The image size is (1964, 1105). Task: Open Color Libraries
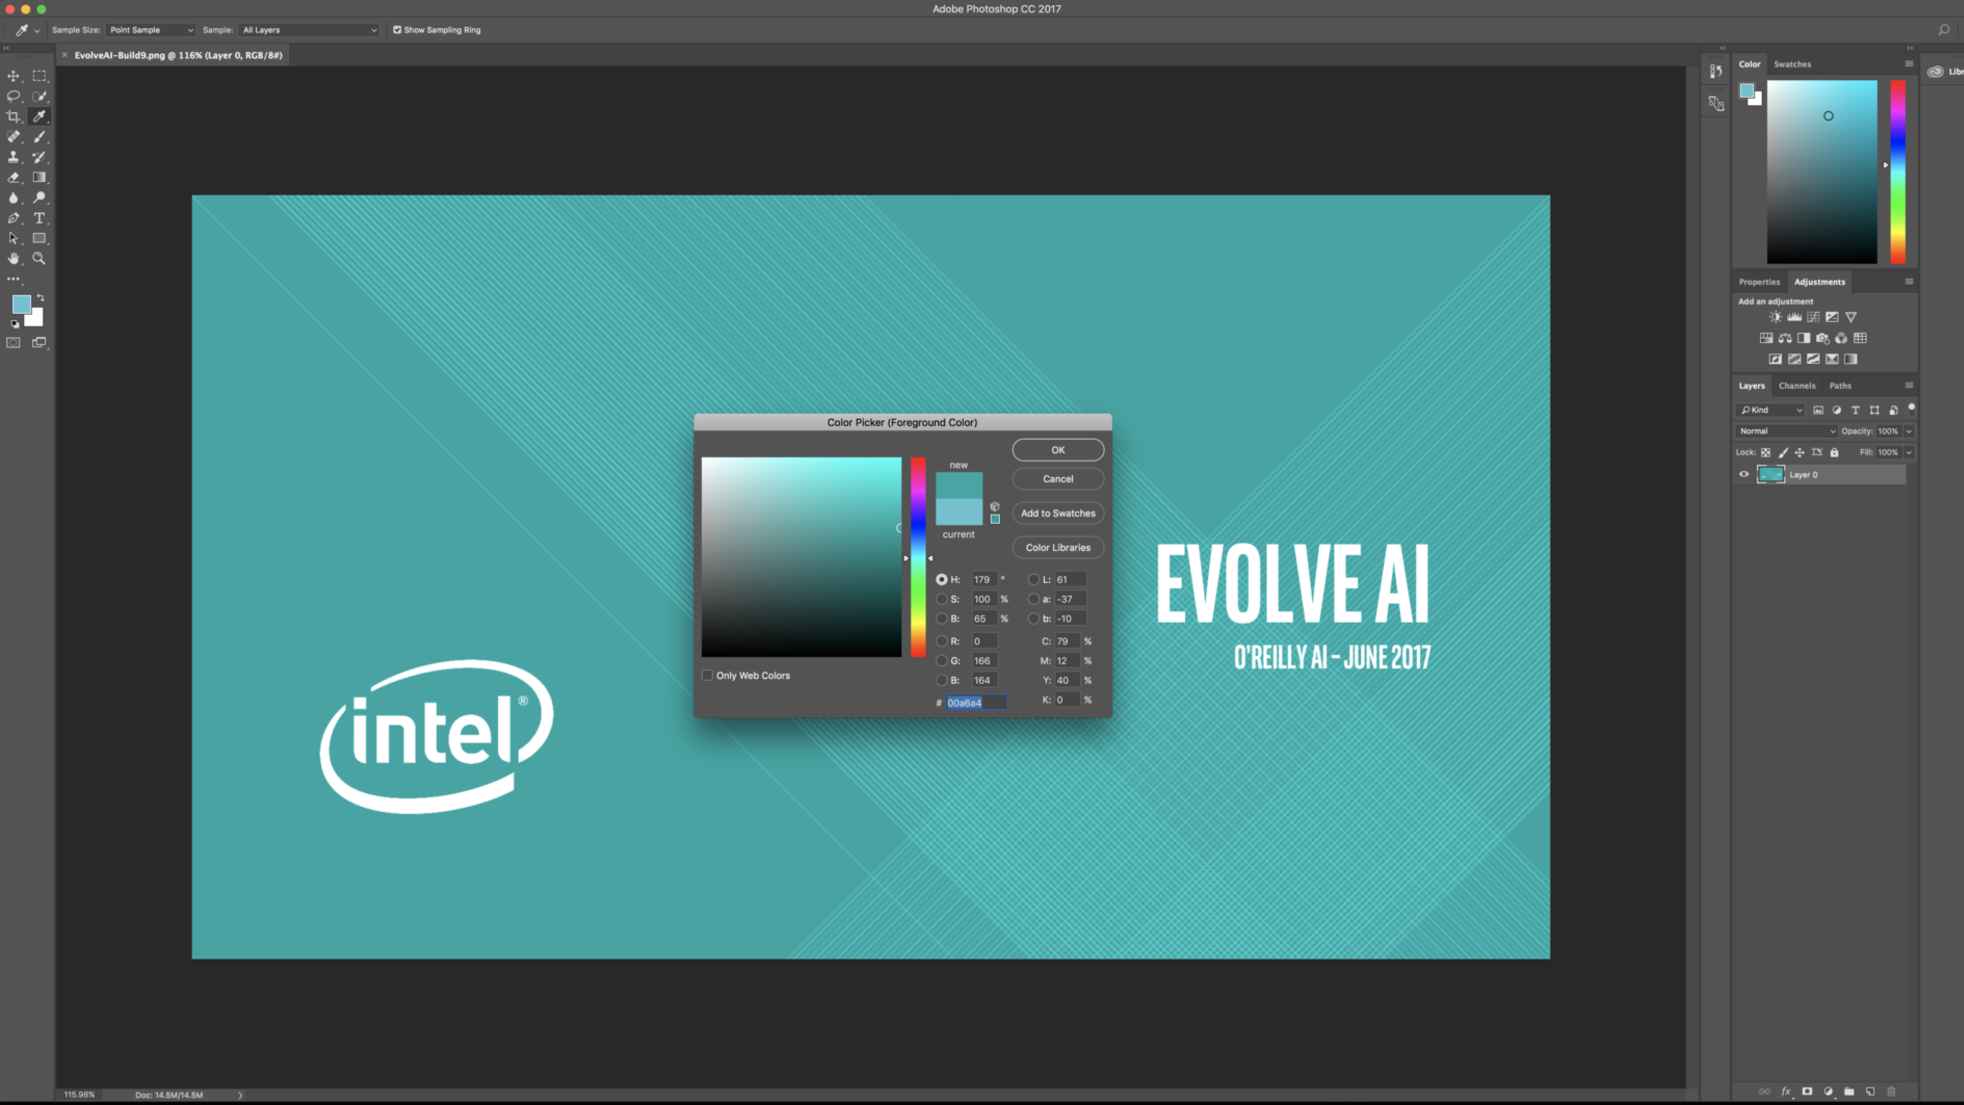[1058, 548]
